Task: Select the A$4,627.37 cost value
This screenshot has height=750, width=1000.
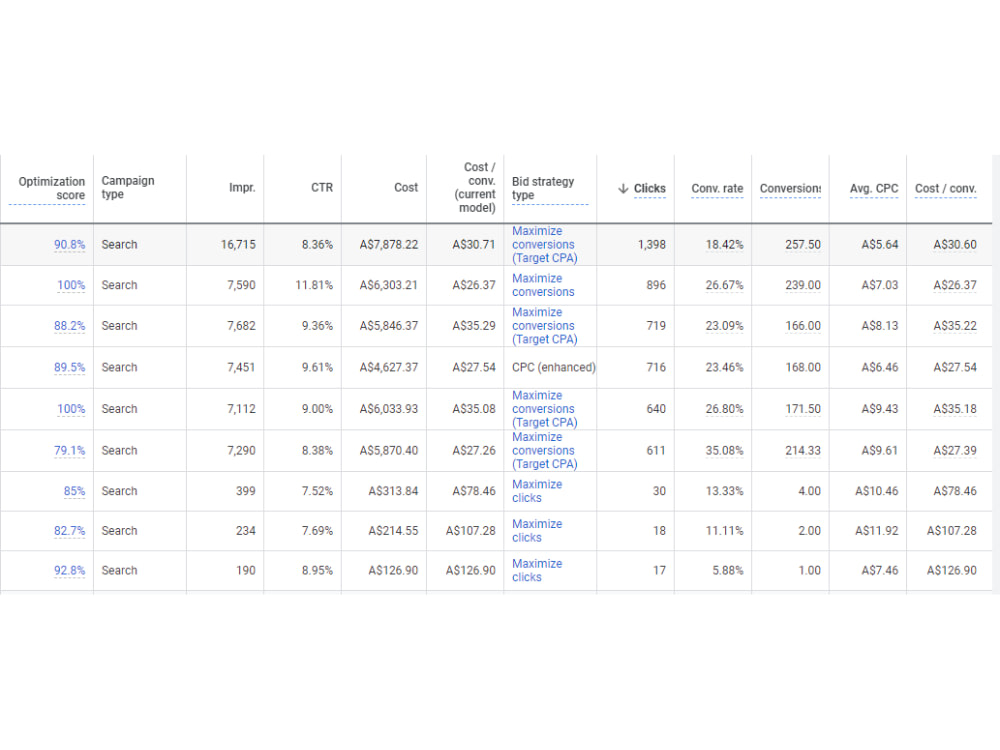Action: (389, 367)
